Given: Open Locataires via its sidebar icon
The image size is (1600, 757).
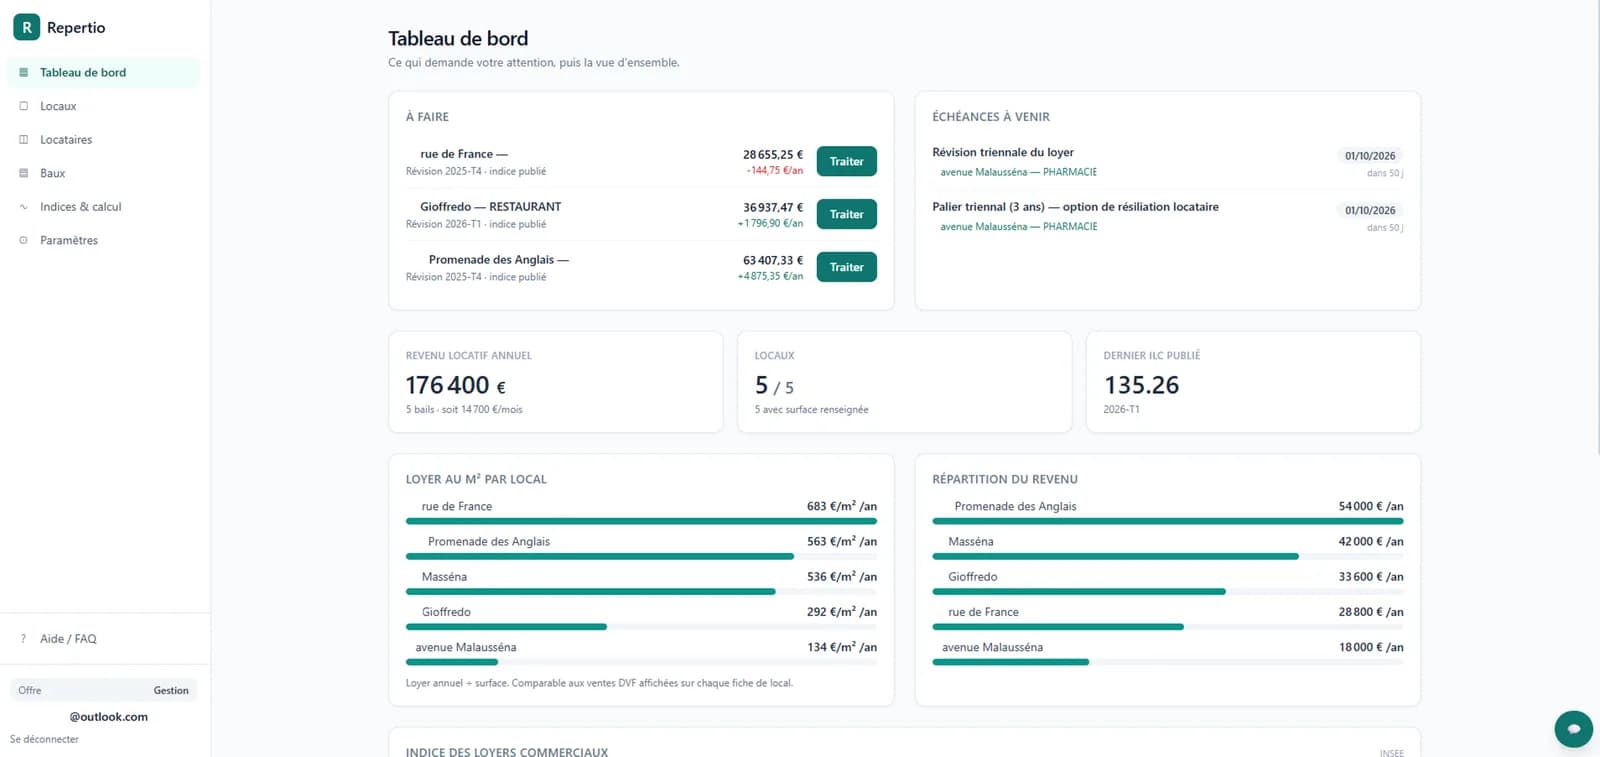Looking at the screenshot, I should point(24,140).
